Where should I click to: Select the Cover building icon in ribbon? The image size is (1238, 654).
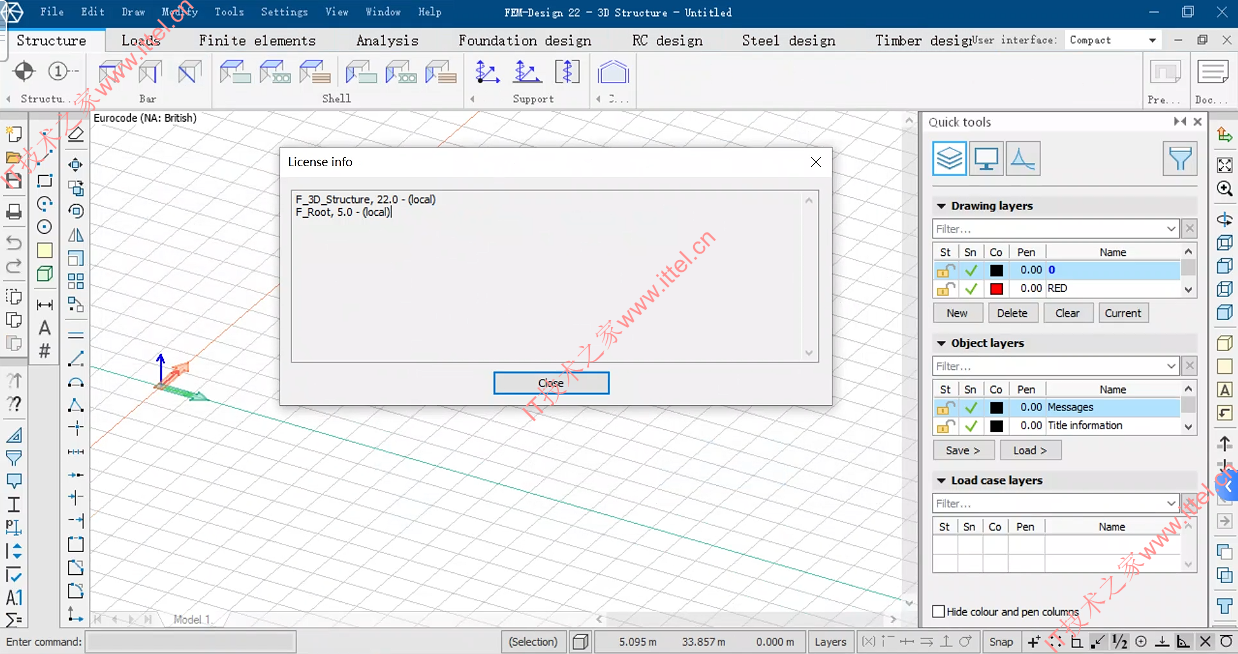pos(613,73)
